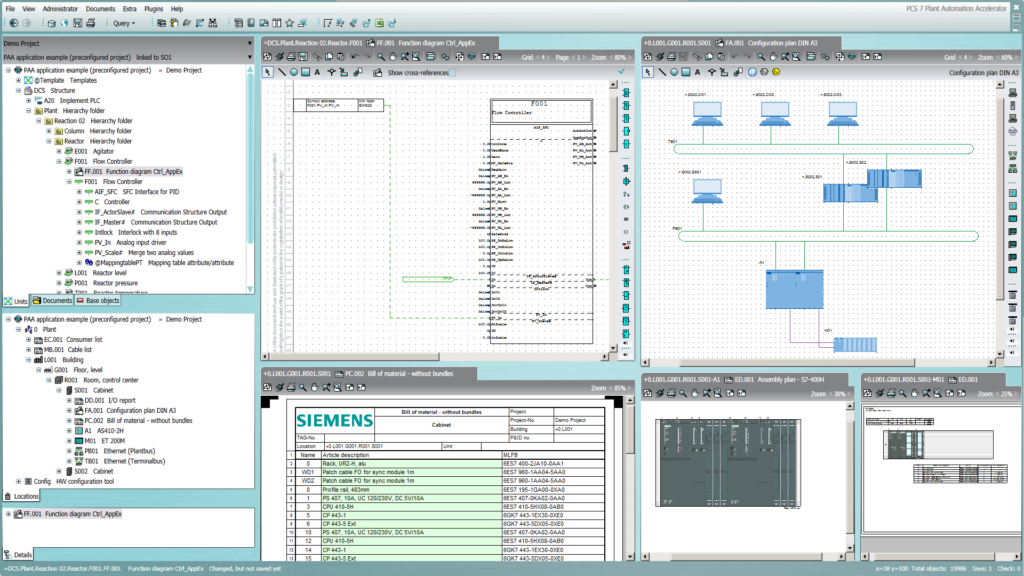Open the Query dropdown in the main toolbar
Viewport: 1024px width, 576px height.
pos(127,25)
